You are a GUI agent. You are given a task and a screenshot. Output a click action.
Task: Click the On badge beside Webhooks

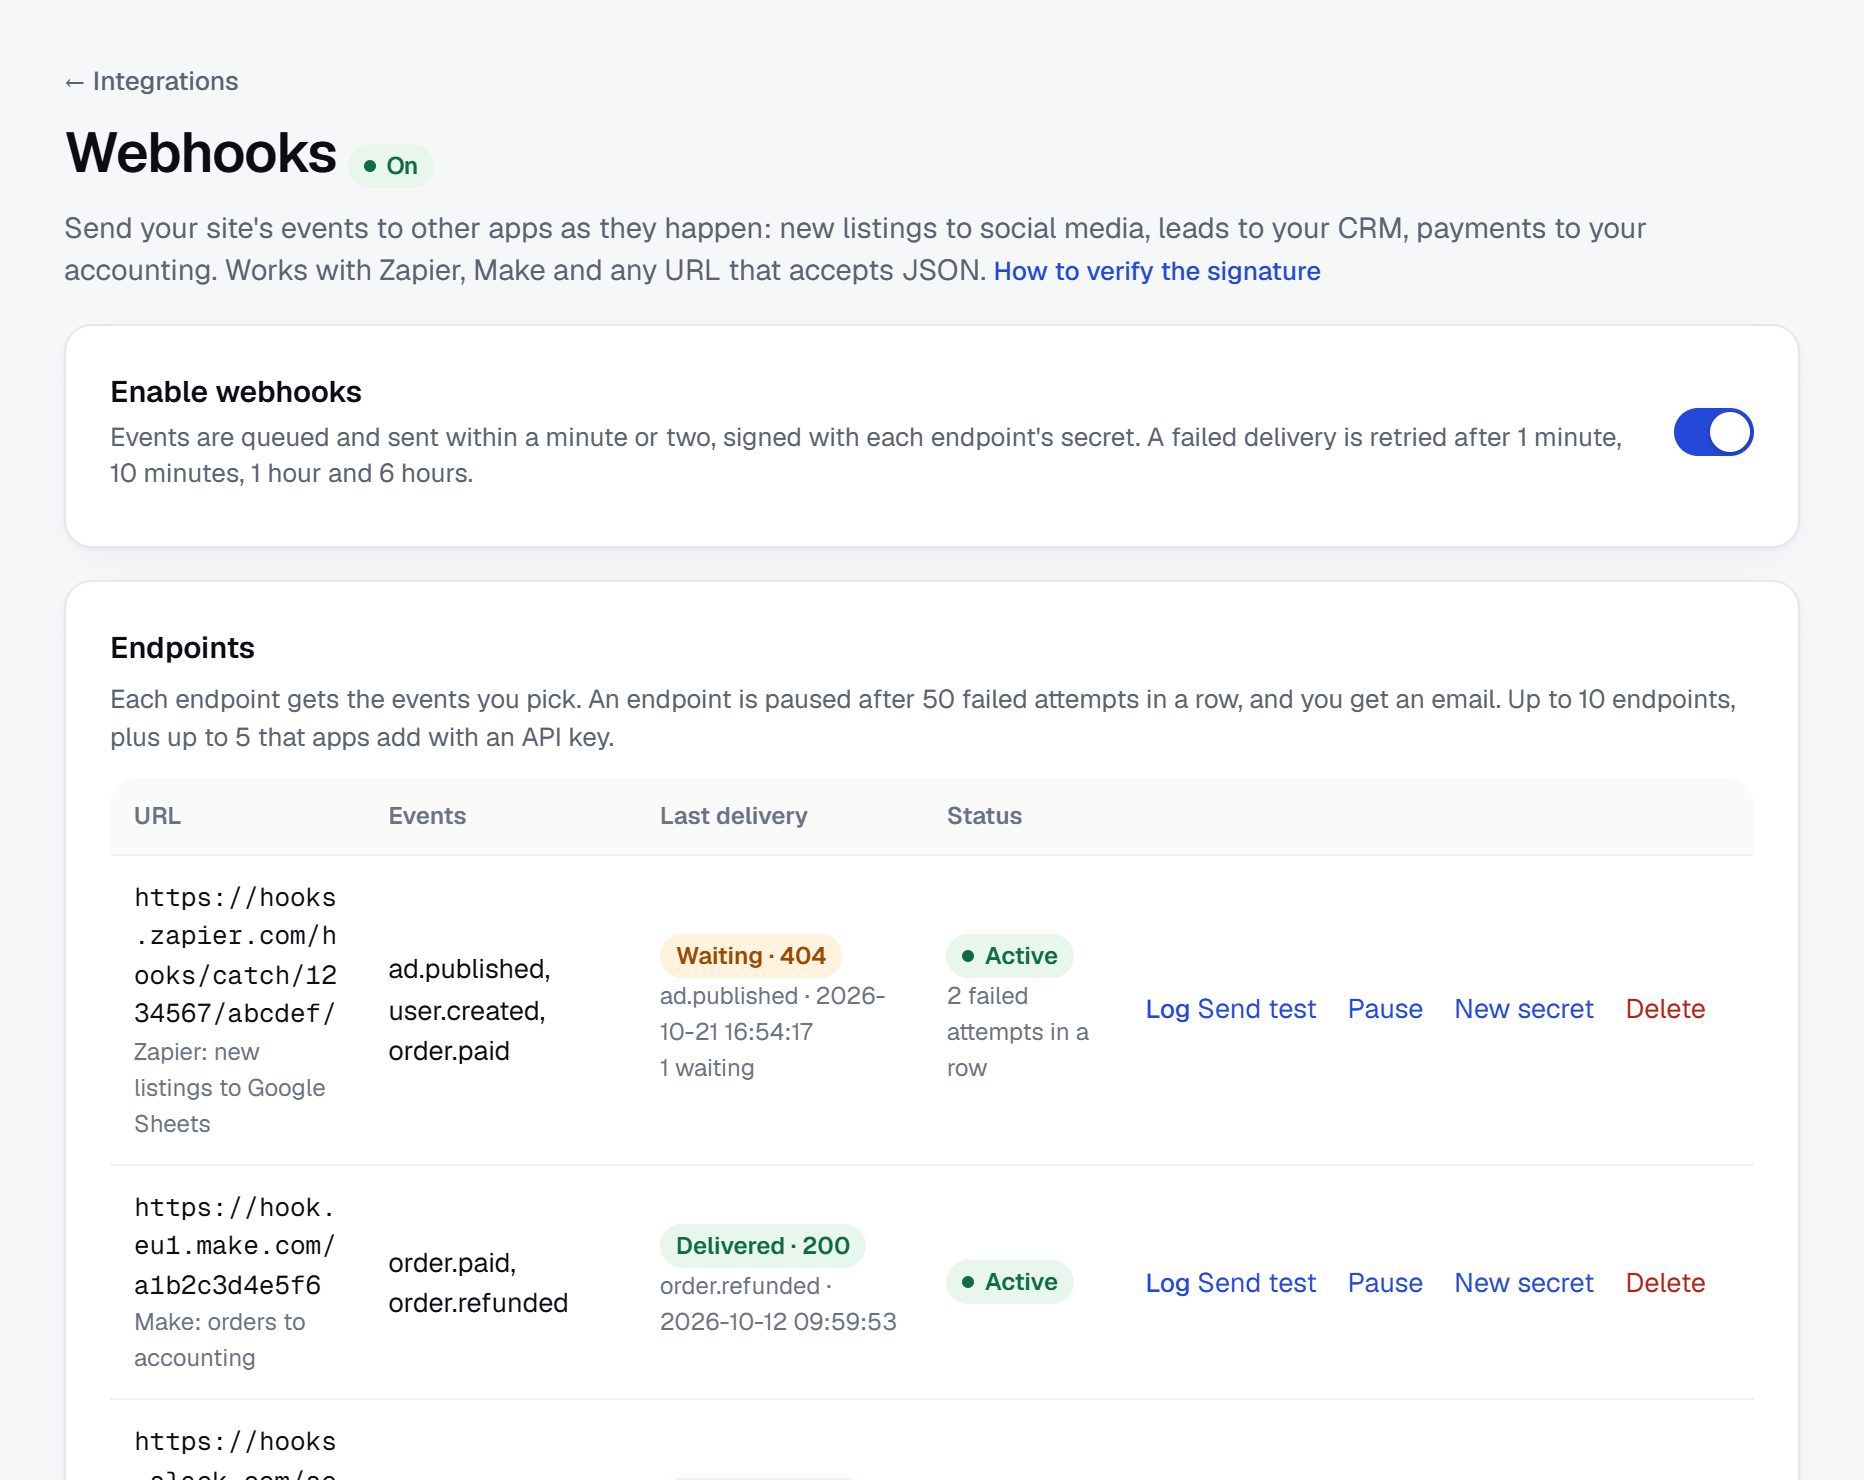tap(390, 166)
